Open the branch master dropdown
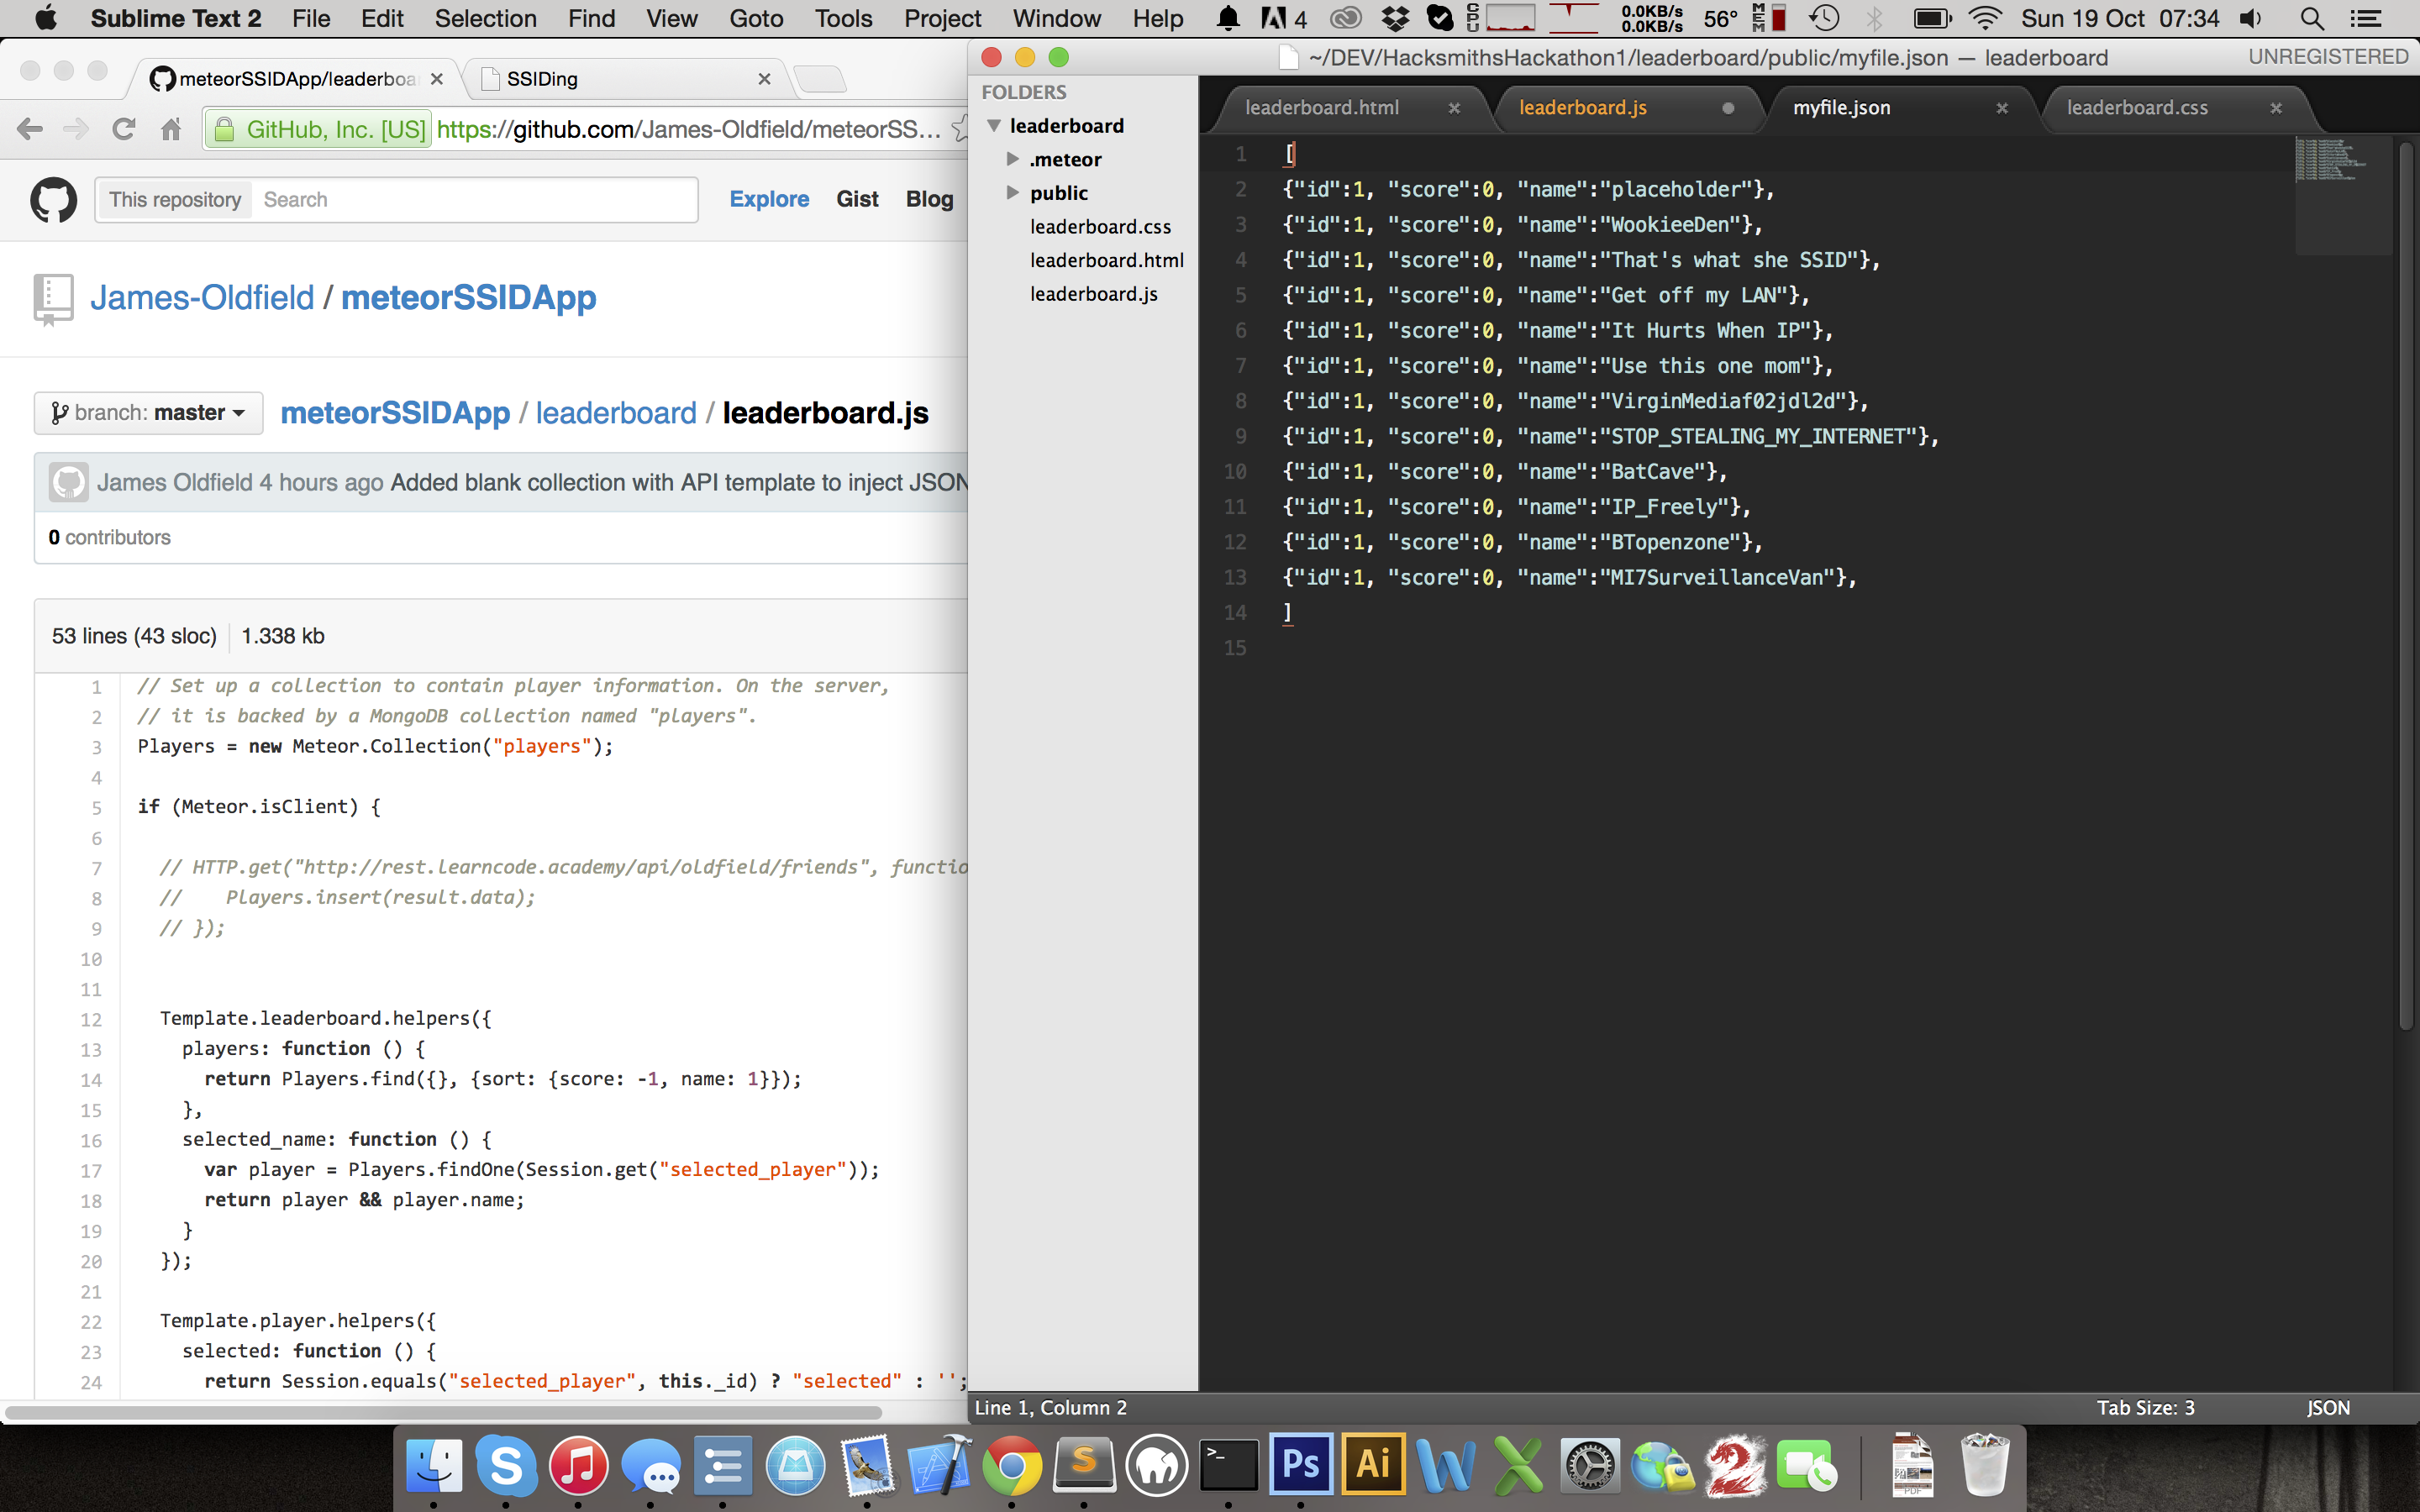The width and height of the screenshot is (2420, 1512). point(149,413)
